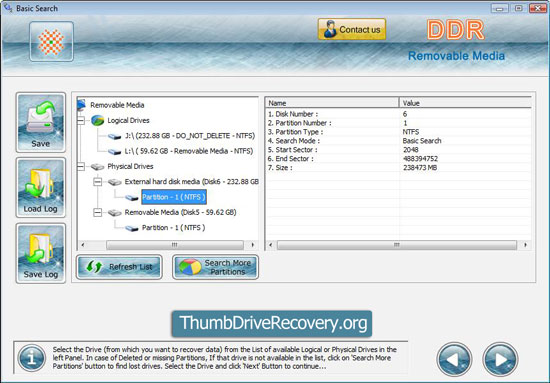
Task: Collapse External hard disk media node
Action: pyautogui.click(x=98, y=182)
